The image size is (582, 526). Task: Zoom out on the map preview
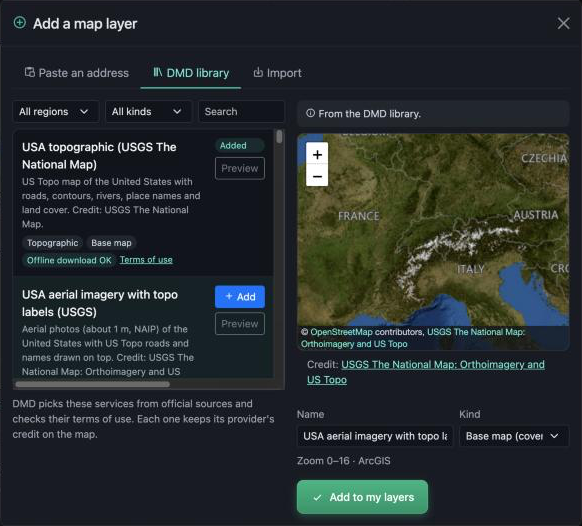pos(317,176)
